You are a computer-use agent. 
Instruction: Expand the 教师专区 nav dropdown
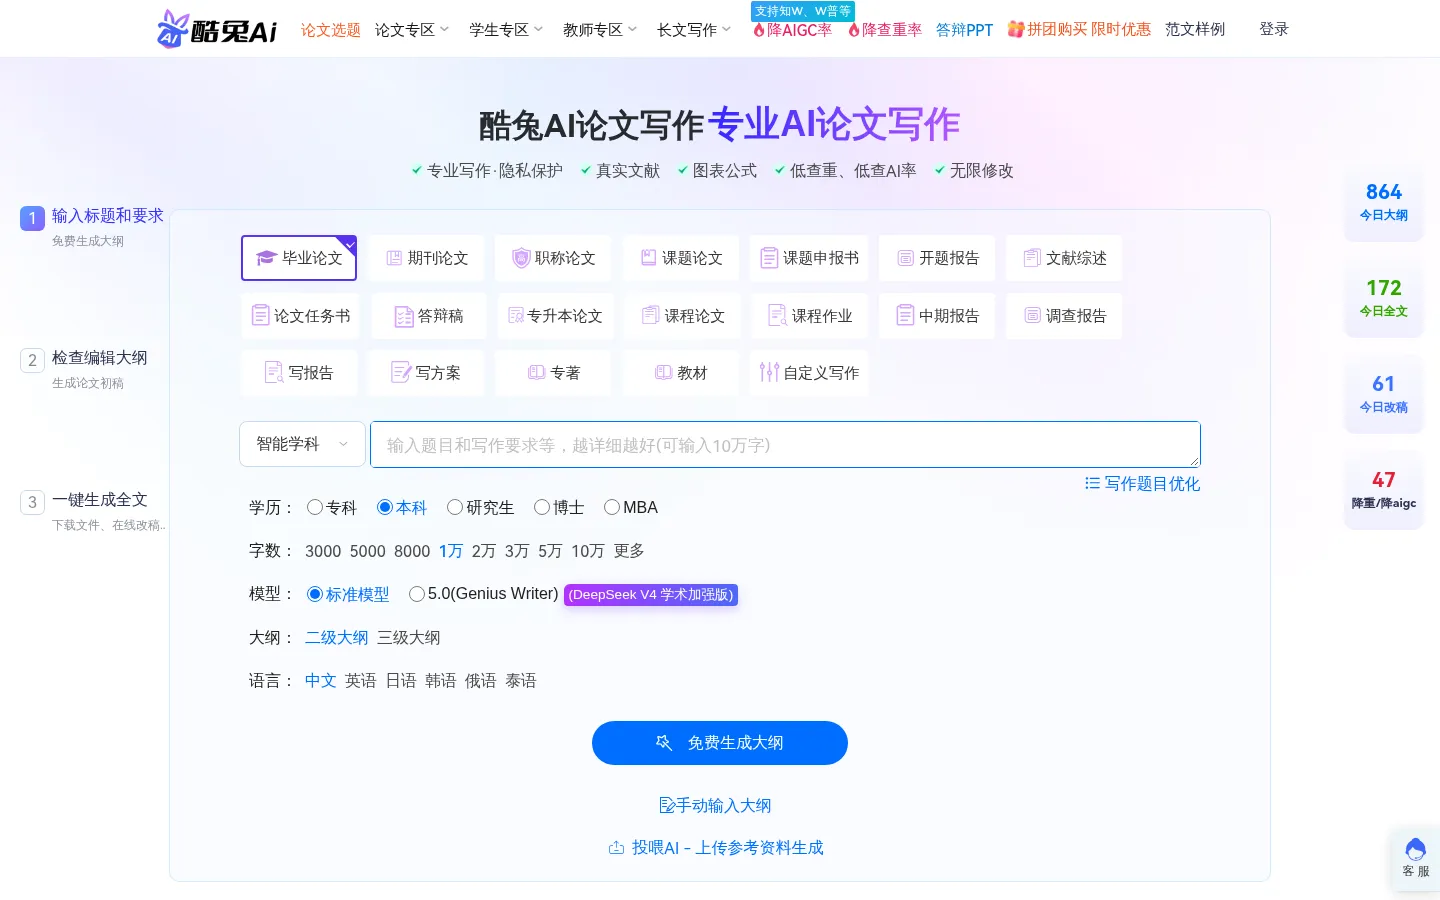click(600, 30)
